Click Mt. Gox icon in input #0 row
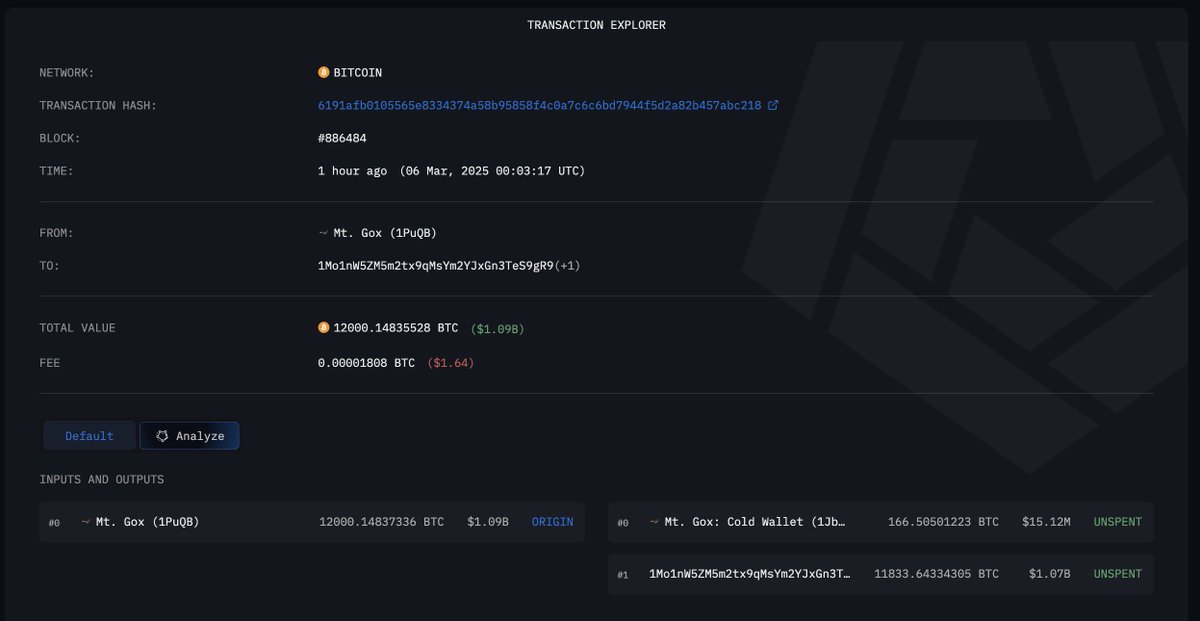 86,521
